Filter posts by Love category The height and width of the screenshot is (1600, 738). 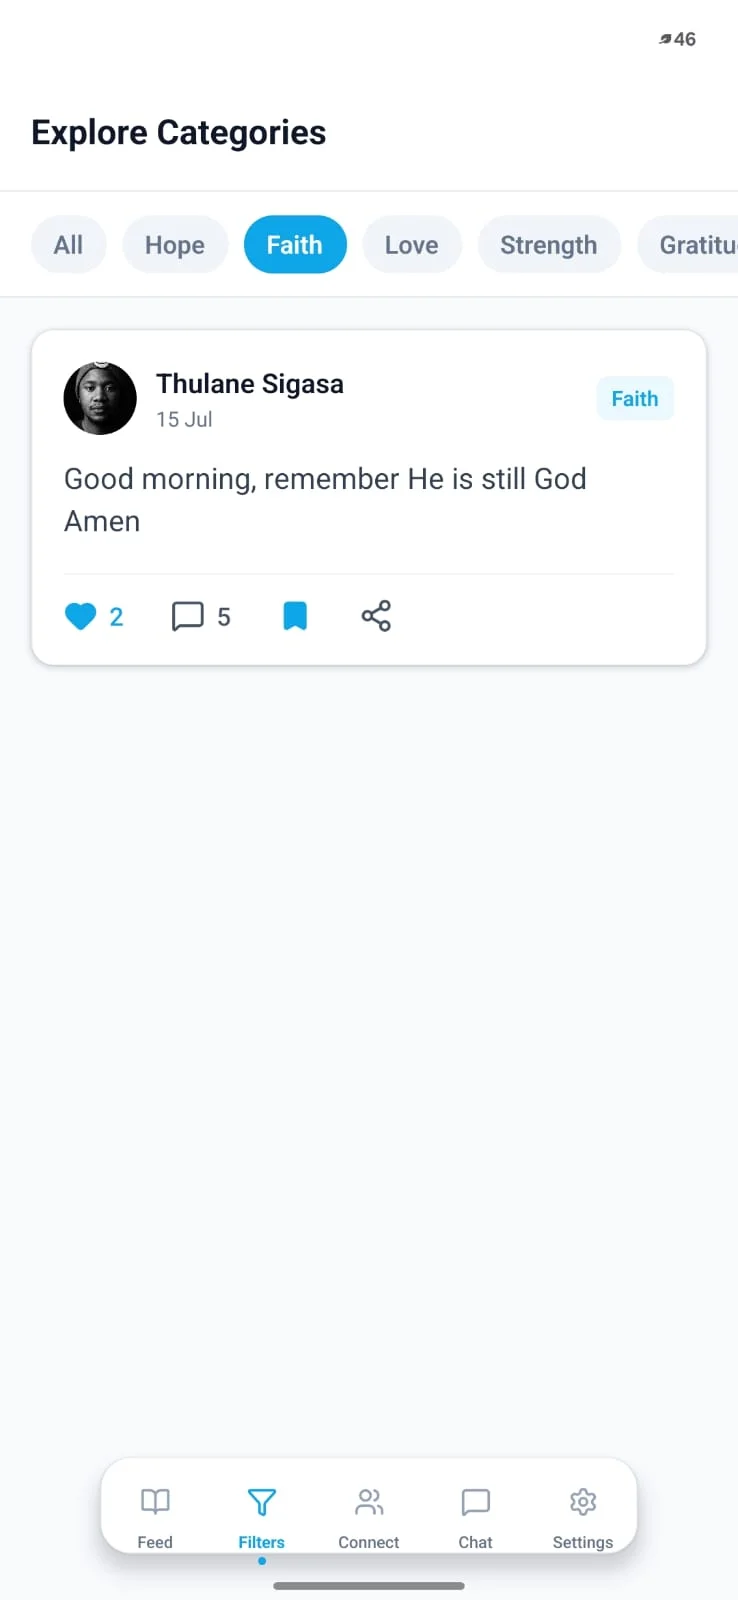[x=412, y=245]
